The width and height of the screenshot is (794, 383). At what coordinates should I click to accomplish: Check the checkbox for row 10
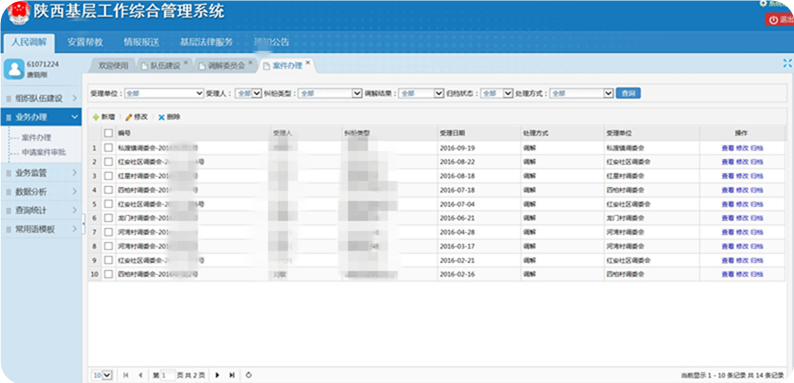(x=108, y=274)
